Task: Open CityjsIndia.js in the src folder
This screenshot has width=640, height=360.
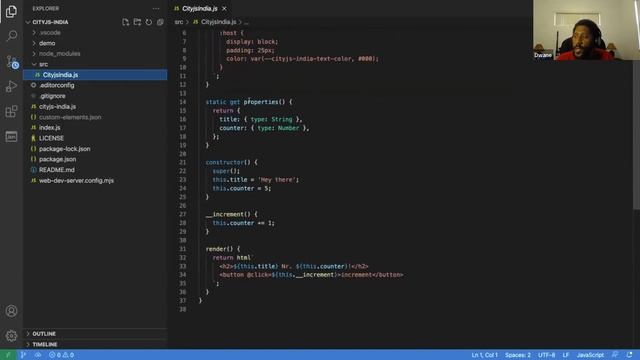Action: (x=95, y=75)
